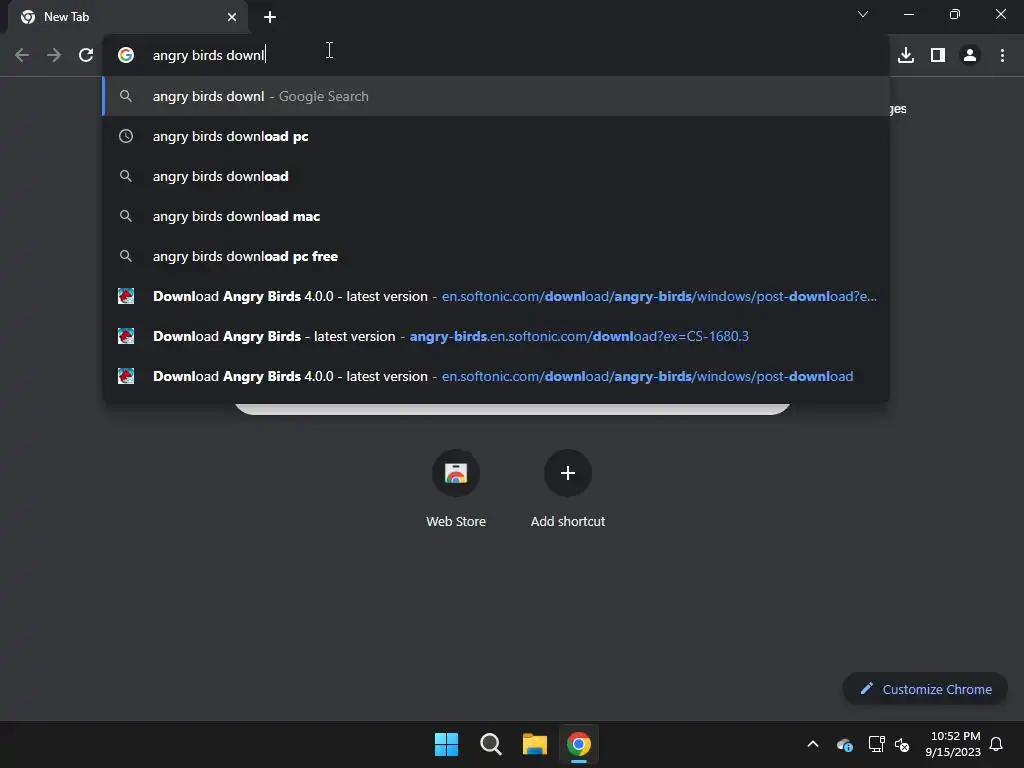The image size is (1024, 768).
Task: Open softonic link ending in 'post-download'
Action: 496,376
